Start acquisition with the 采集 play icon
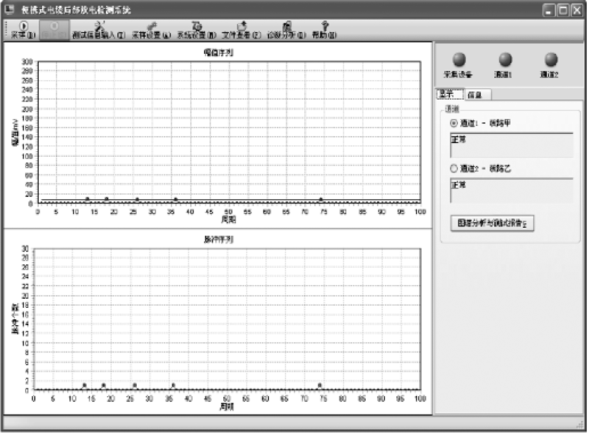The width and height of the screenshot is (589, 433). (23, 30)
